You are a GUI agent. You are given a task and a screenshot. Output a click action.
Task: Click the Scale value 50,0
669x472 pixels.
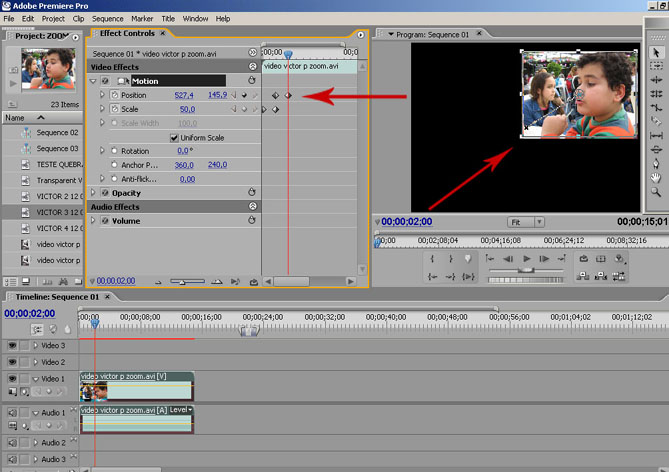click(187, 109)
